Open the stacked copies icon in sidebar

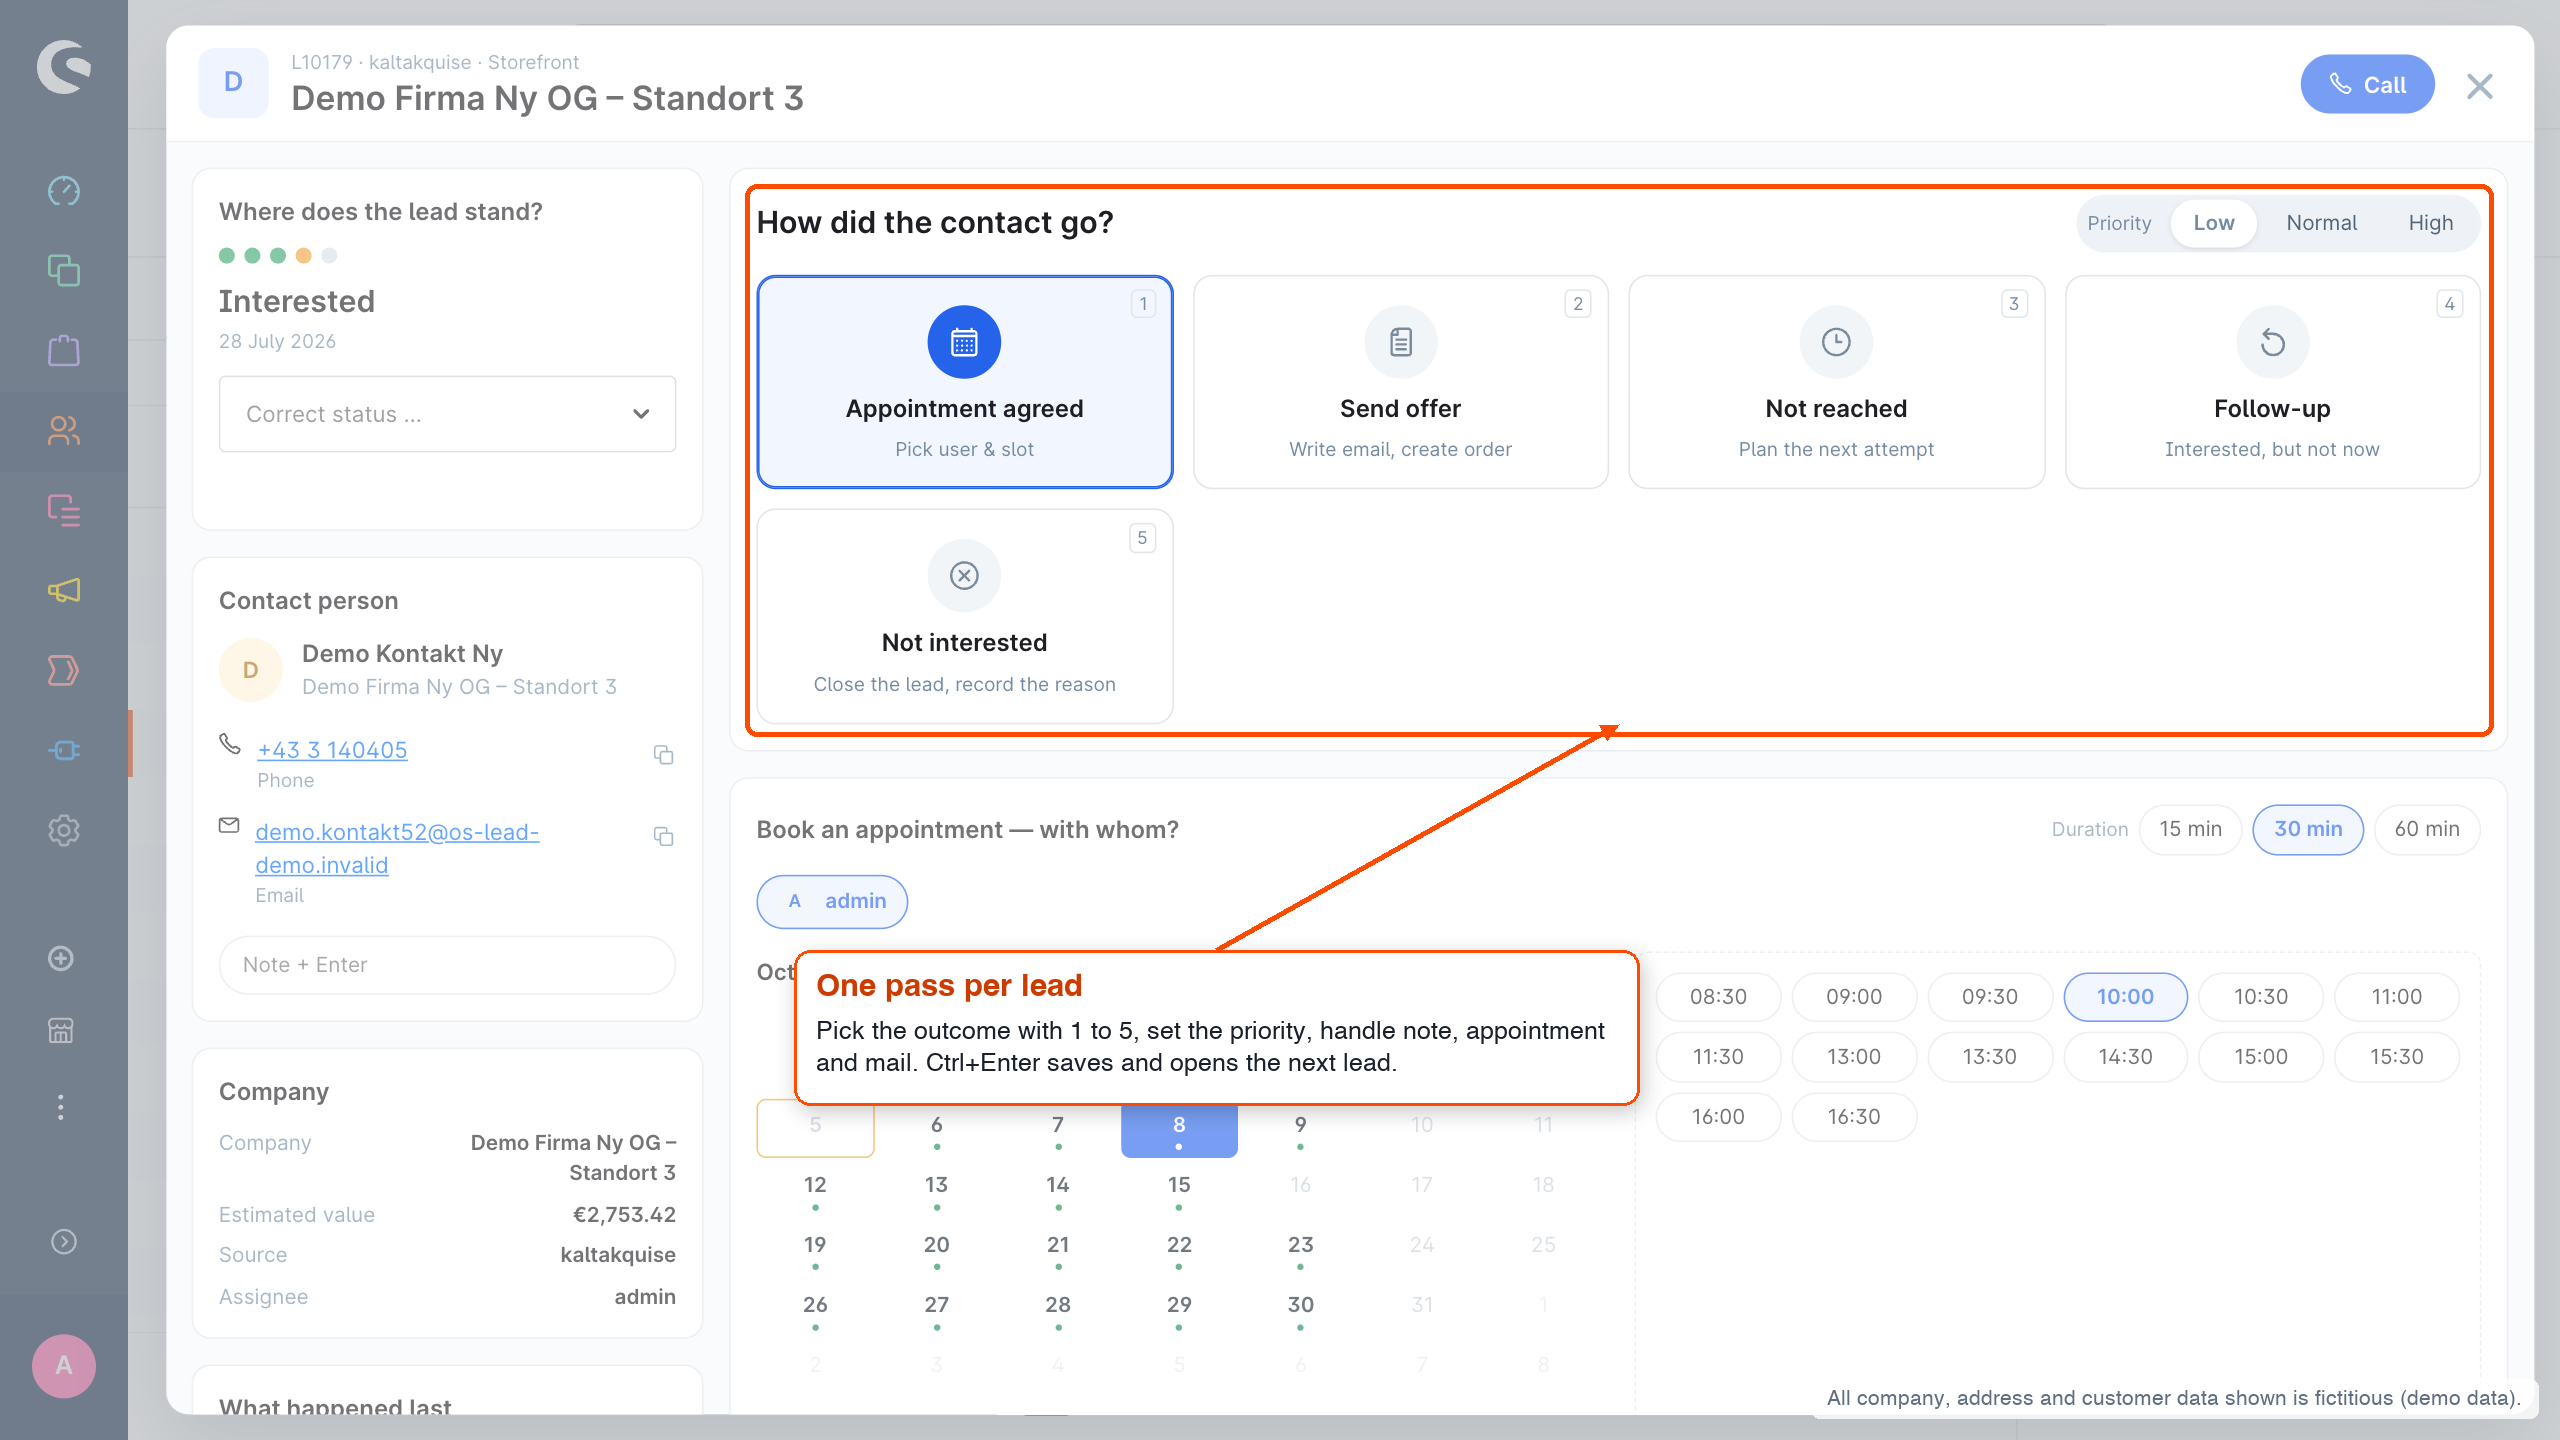[64, 271]
